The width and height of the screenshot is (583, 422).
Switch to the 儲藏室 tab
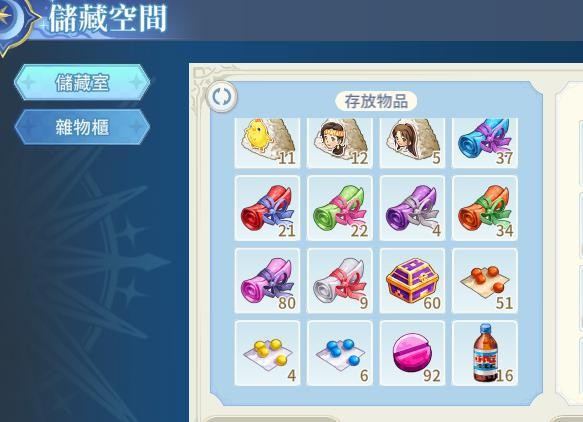point(82,82)
